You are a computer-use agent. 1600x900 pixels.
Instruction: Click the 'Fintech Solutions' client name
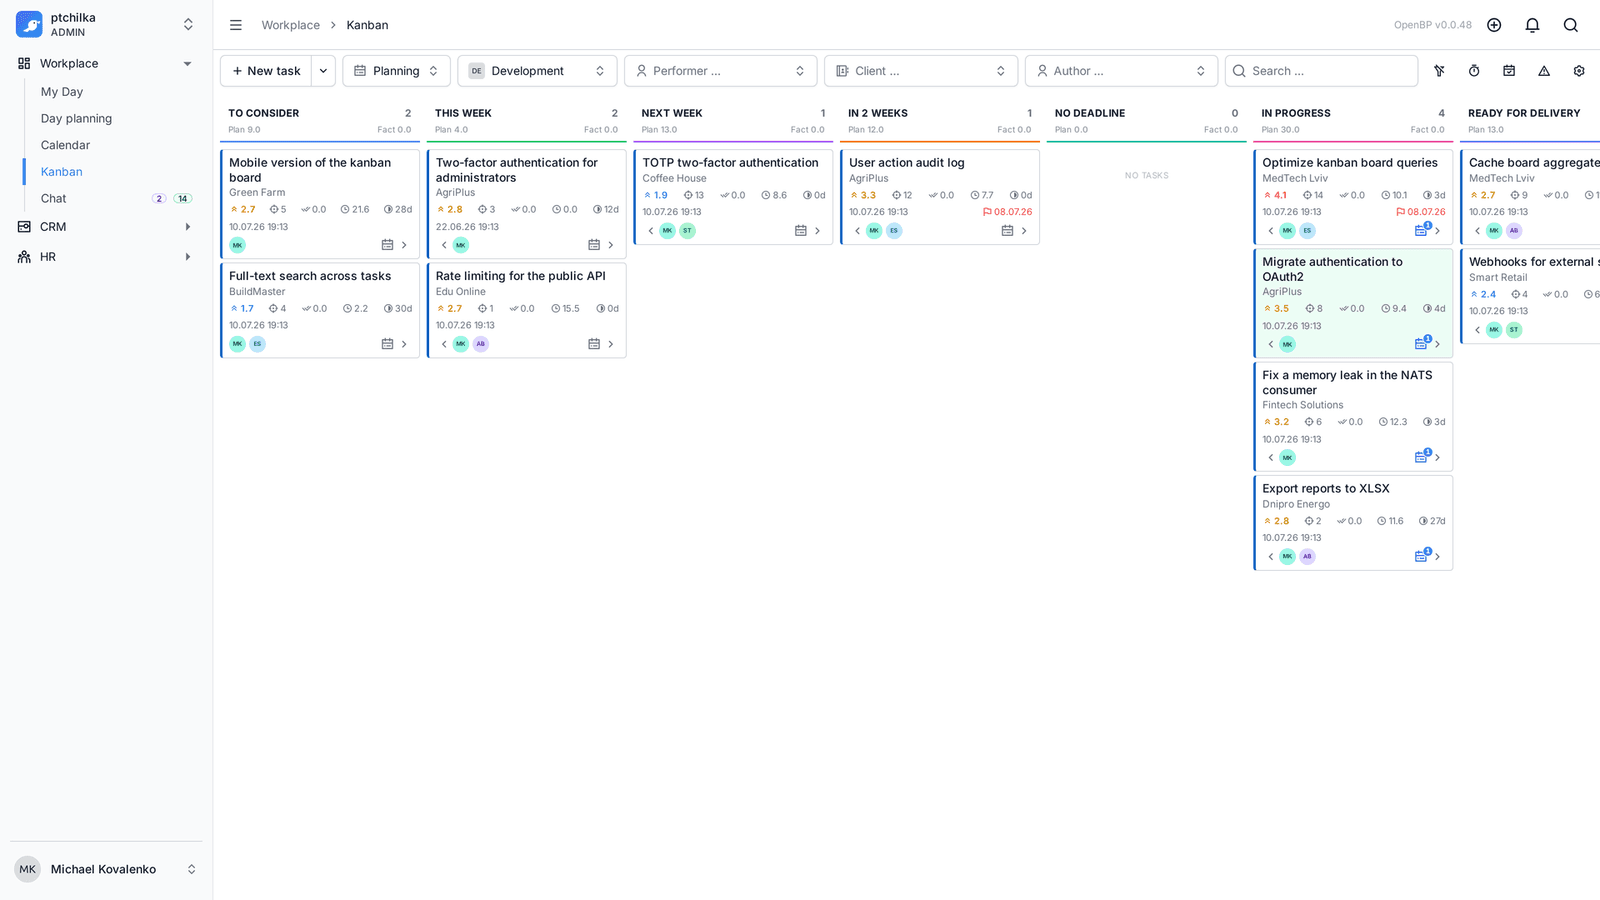coord(1303,405)
